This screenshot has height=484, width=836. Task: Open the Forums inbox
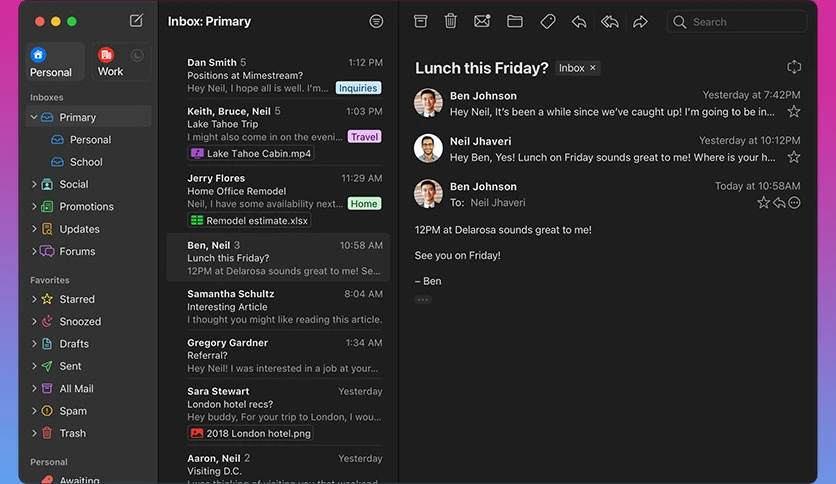(89, 251)
